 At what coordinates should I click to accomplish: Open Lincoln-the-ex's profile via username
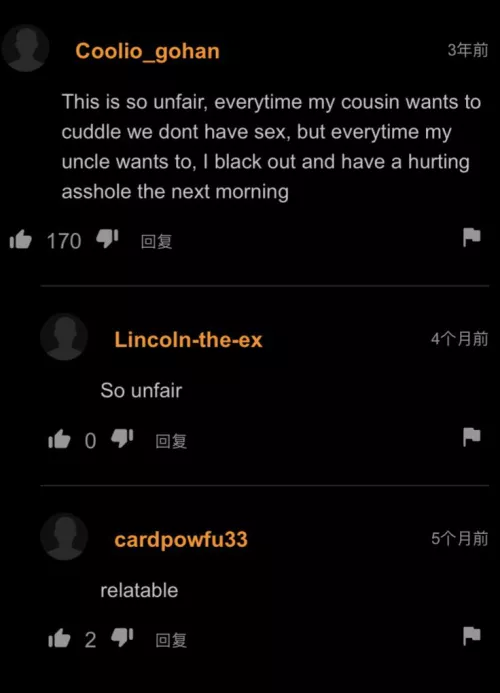tap(188, 340)
